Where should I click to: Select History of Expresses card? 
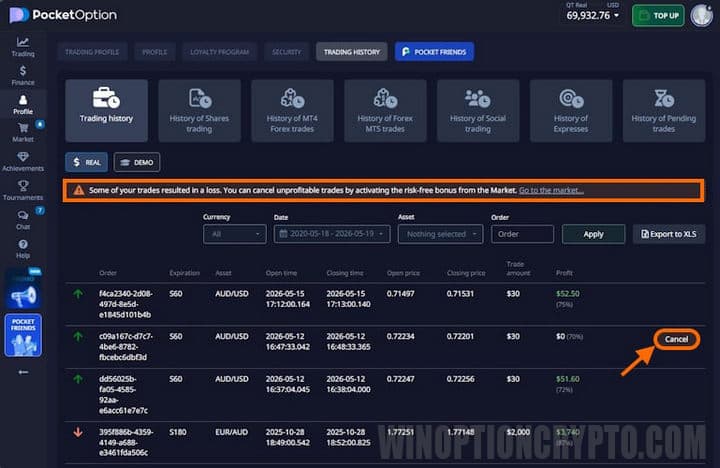coord(571,110)
